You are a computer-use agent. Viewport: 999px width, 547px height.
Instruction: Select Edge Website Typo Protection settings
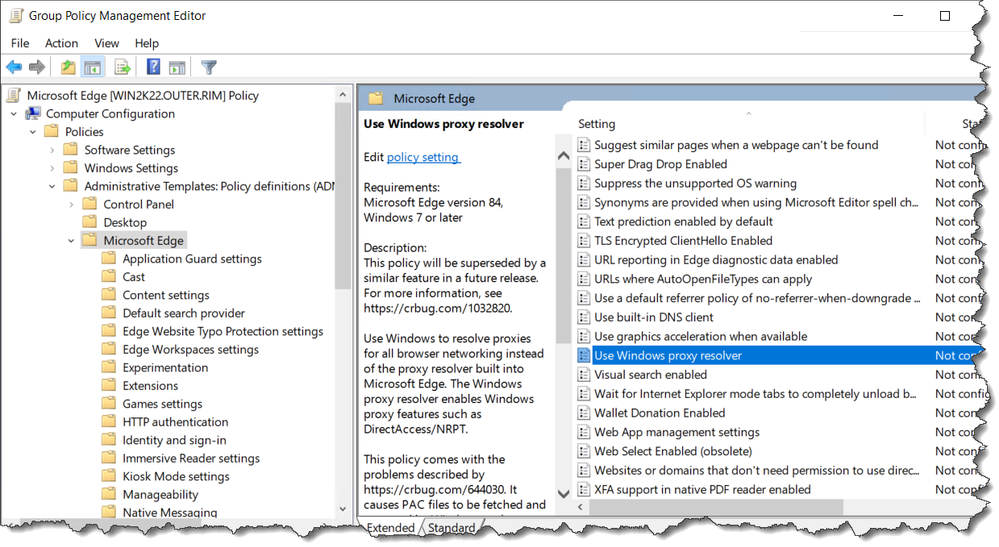(222, 331)
